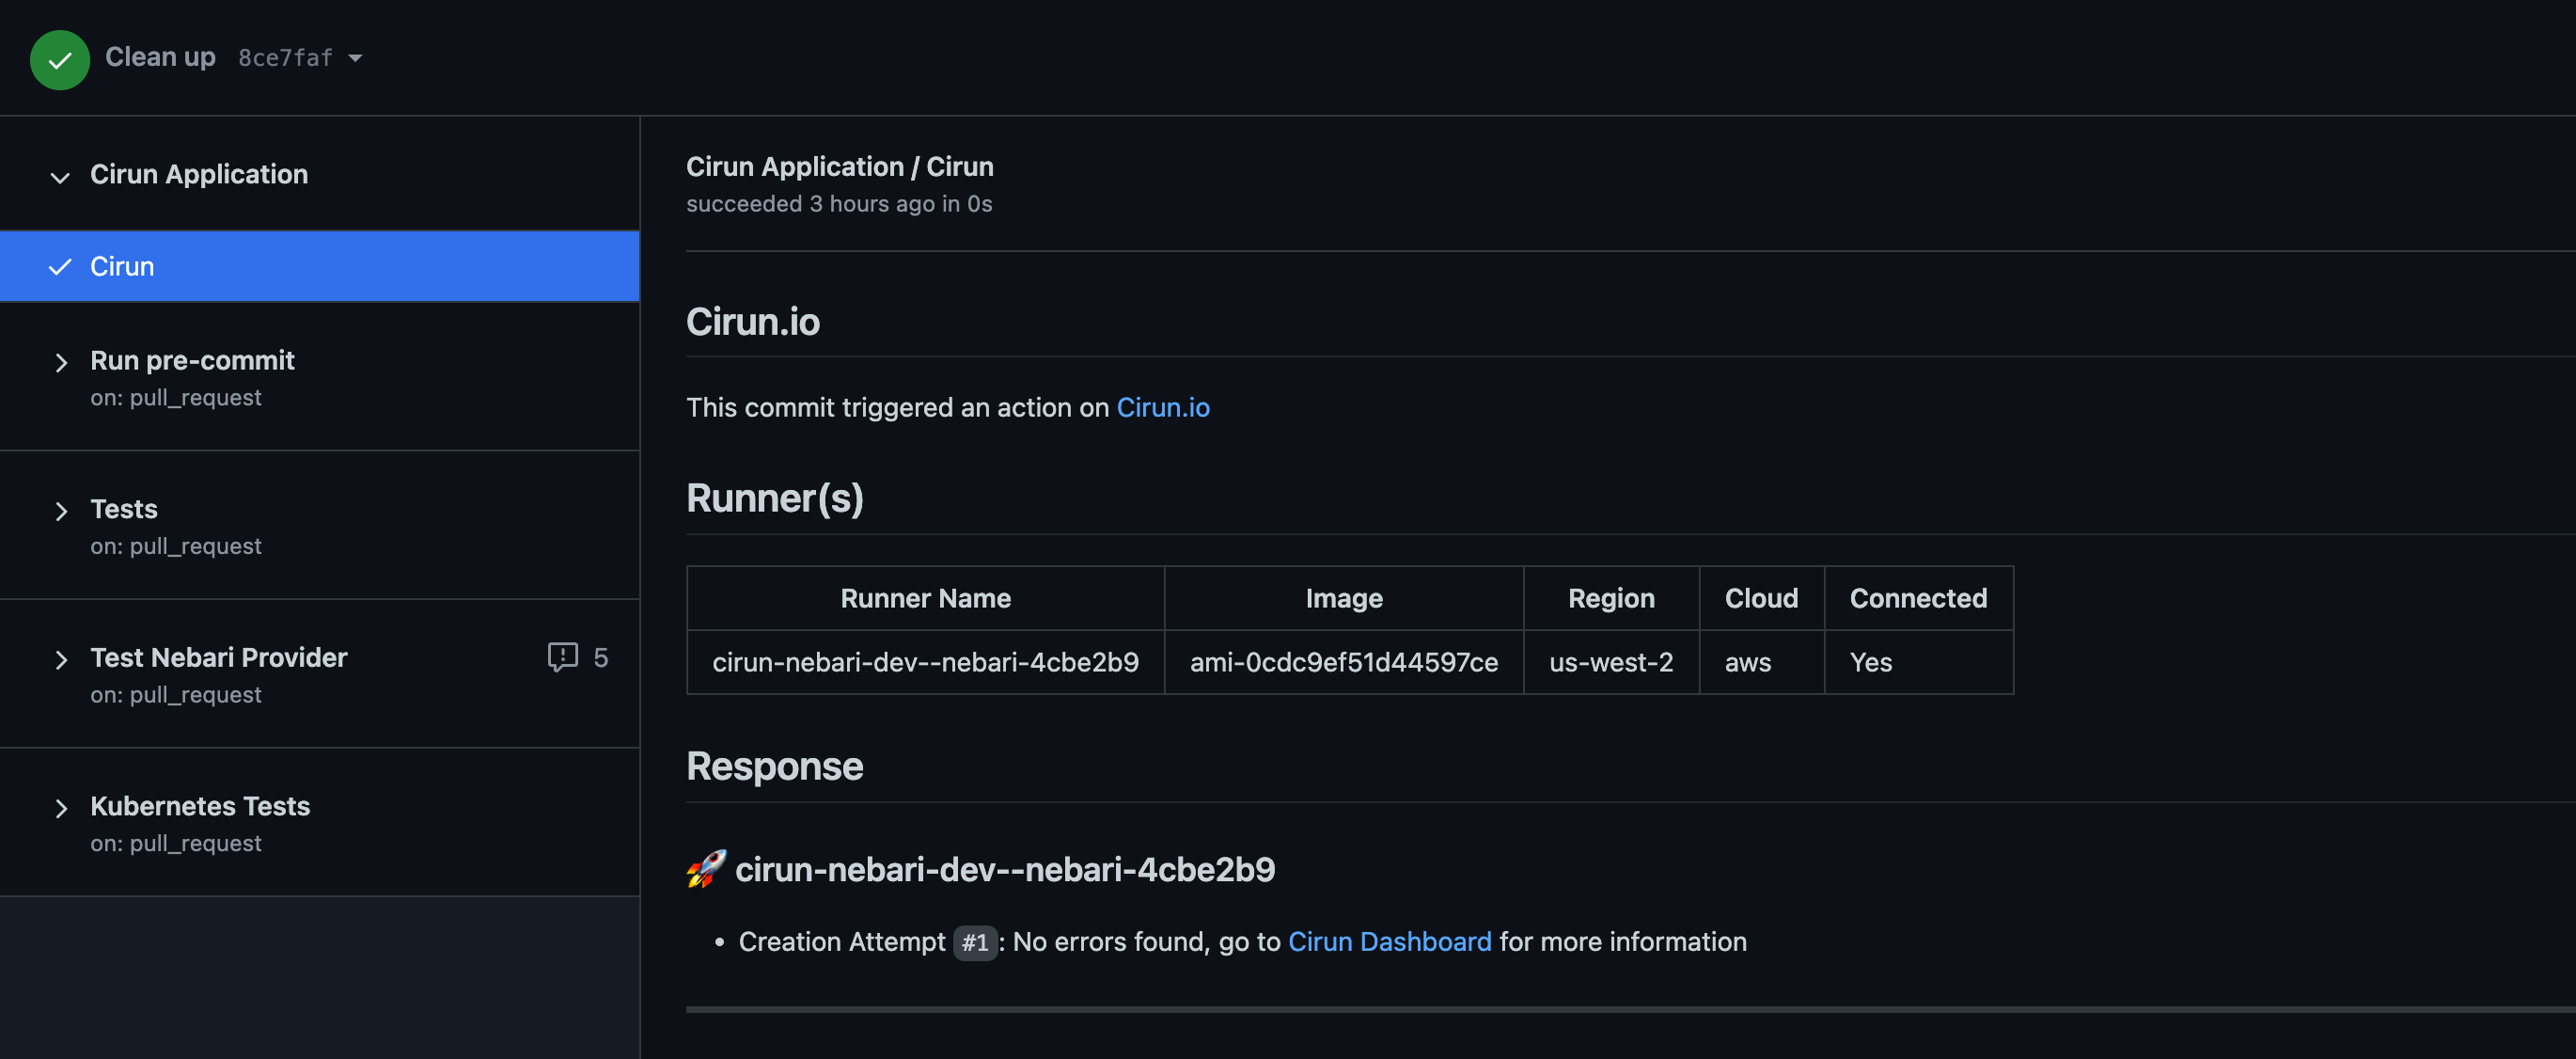Select the Cirun Application group heading
Viewport: 2576px width, 1059px height.
[199, 174]
